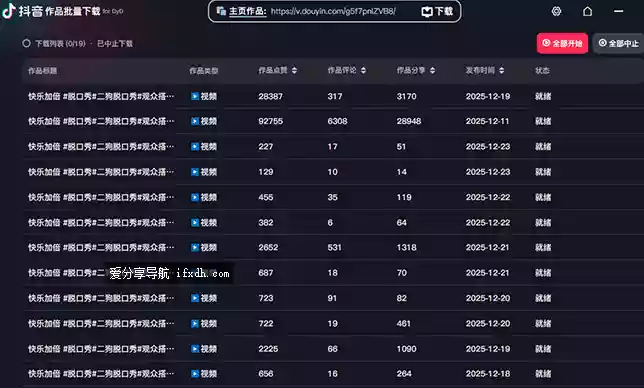The width and height of the screenshot is (644, 388).
Task: Click like count 2225
Action: click(x=268, y=349)
